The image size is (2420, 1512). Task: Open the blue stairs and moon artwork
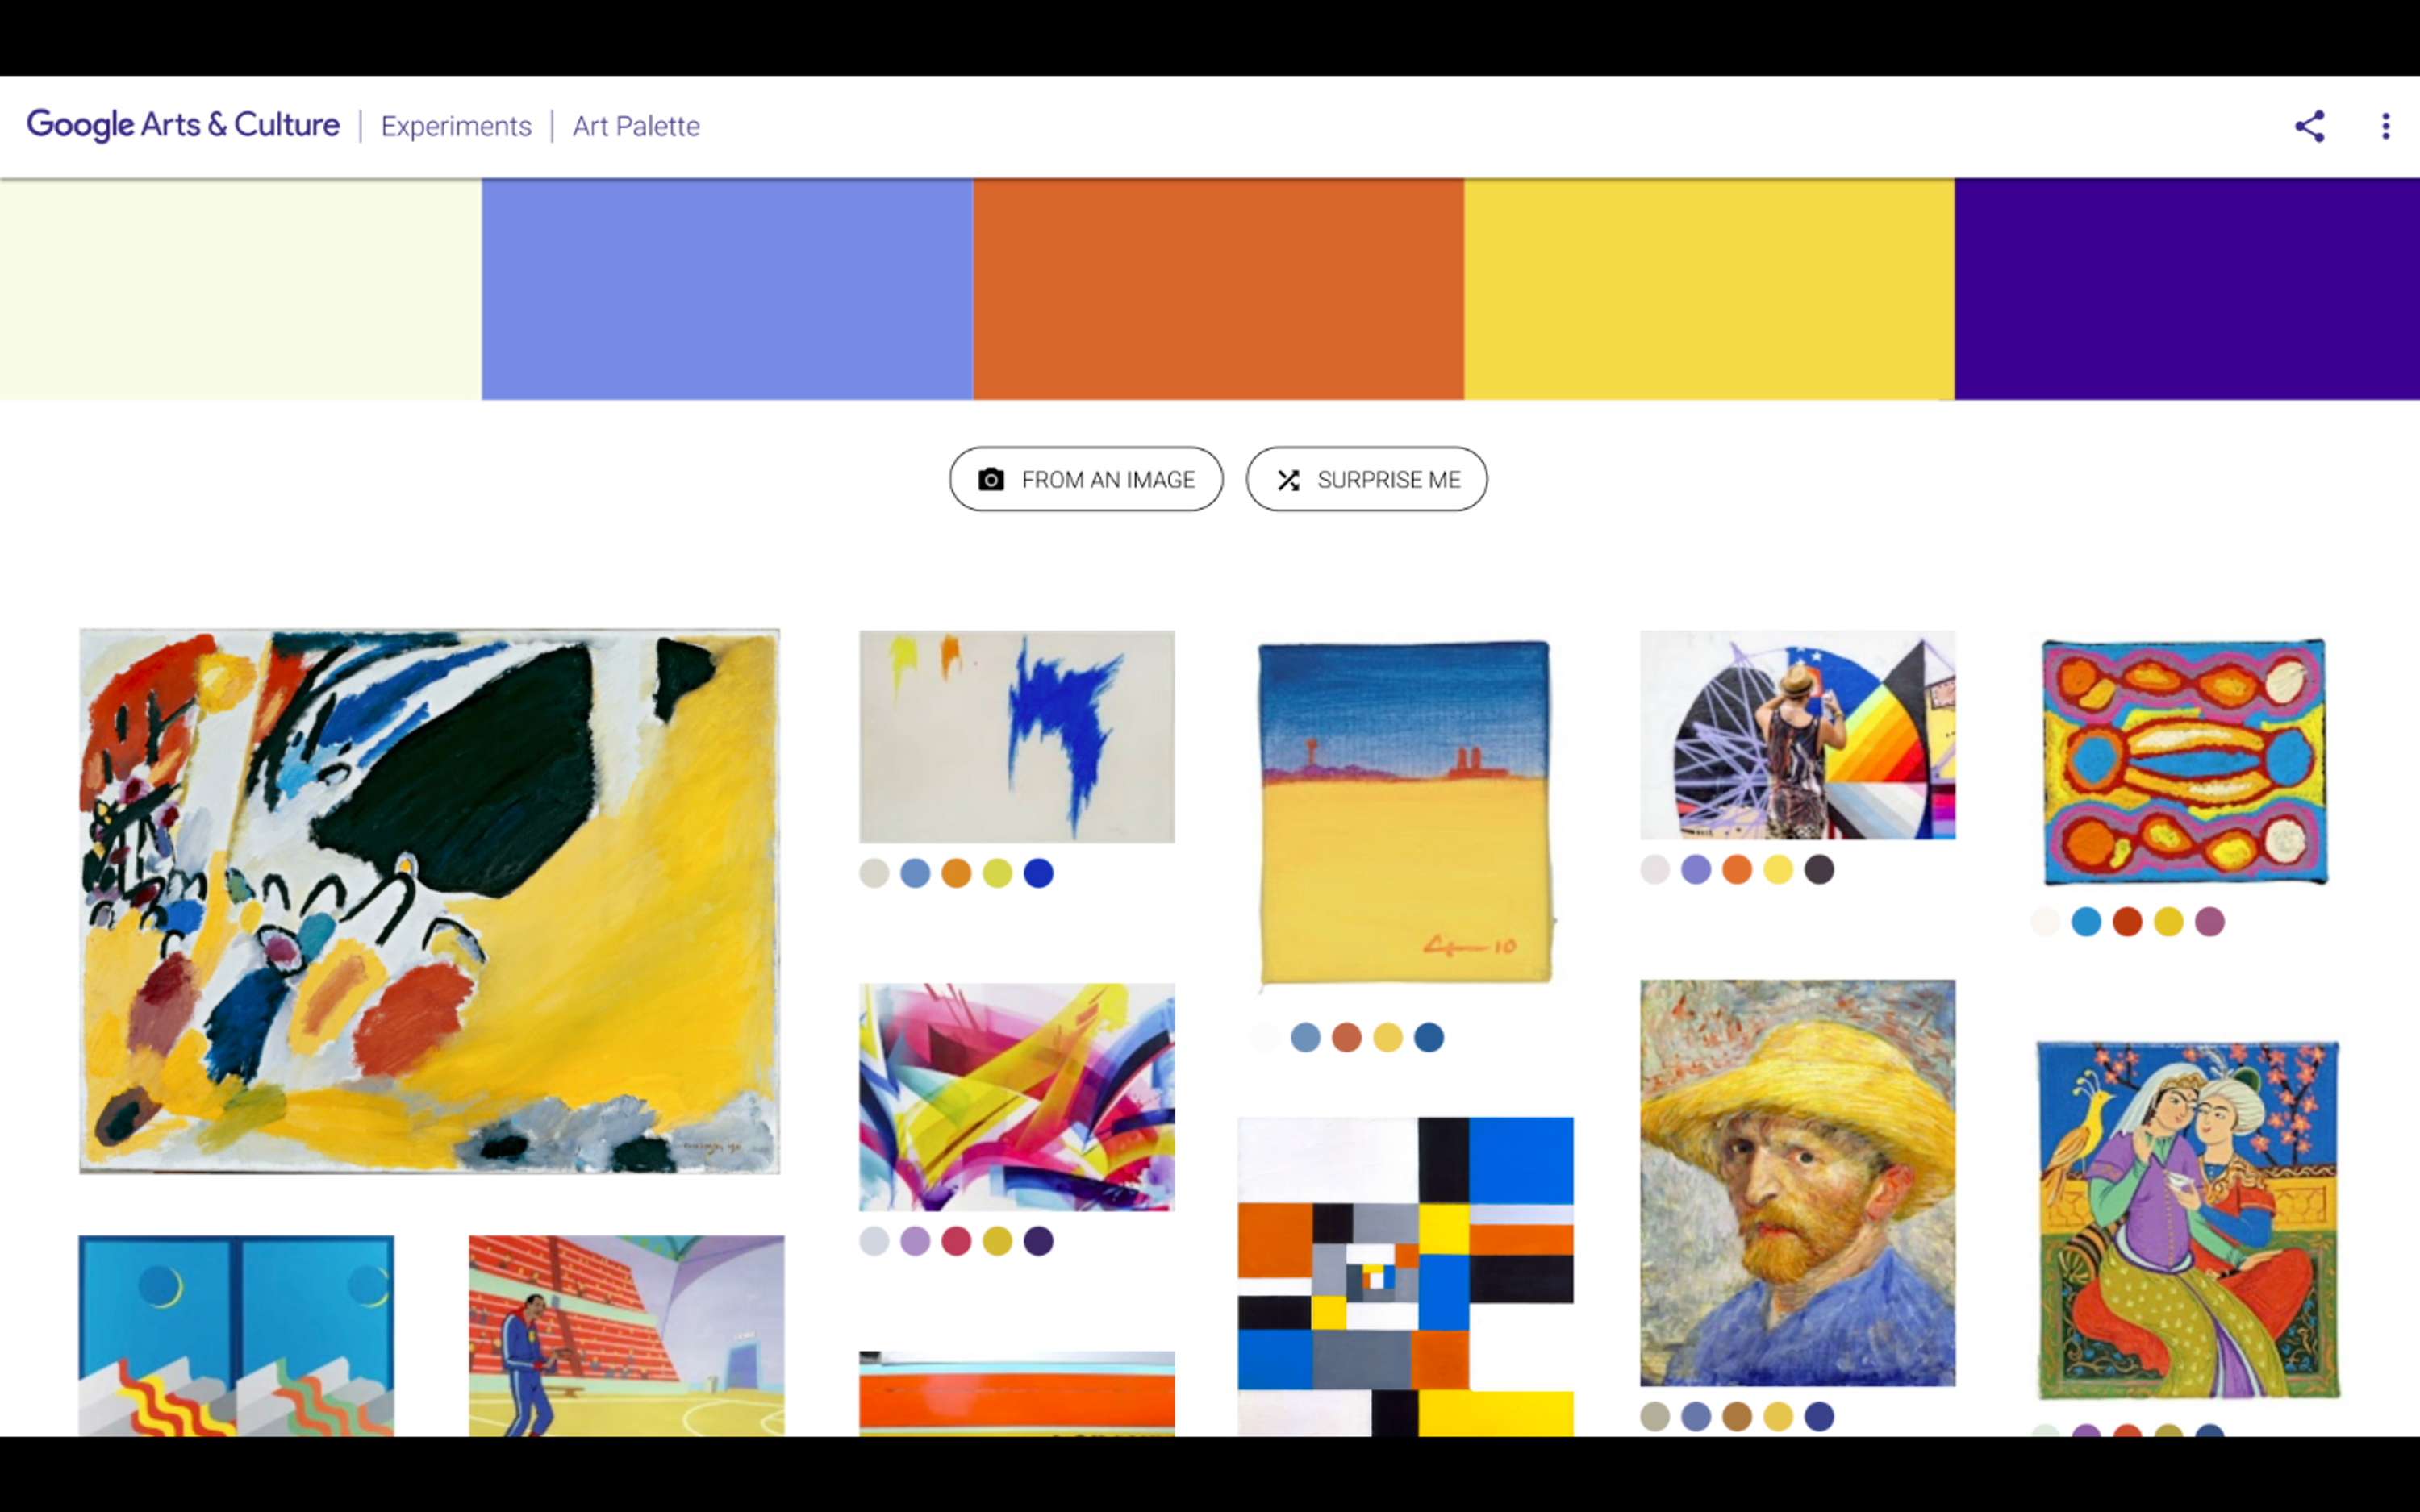click(x=236, y=1336)
